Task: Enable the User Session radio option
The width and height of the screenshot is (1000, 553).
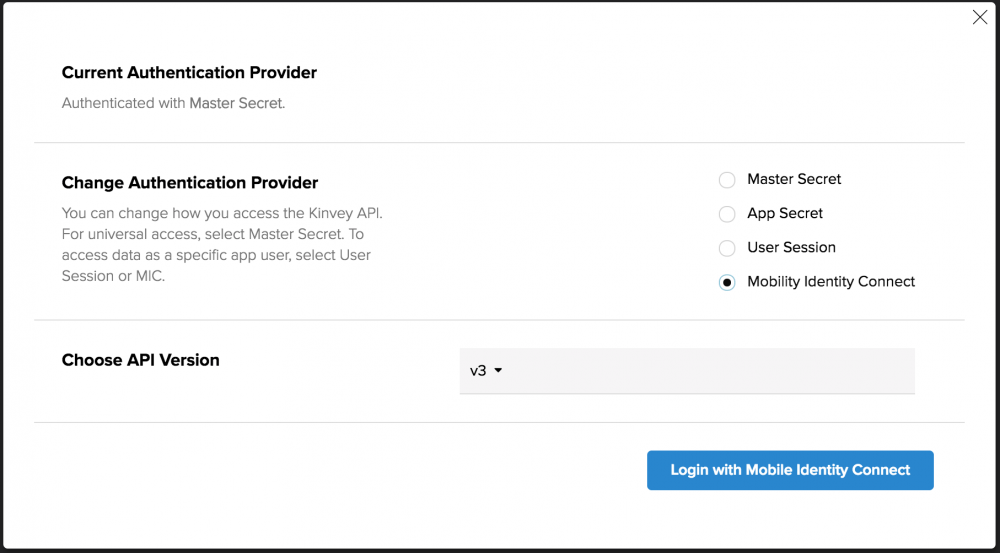Action: click(x=727, y=248)
